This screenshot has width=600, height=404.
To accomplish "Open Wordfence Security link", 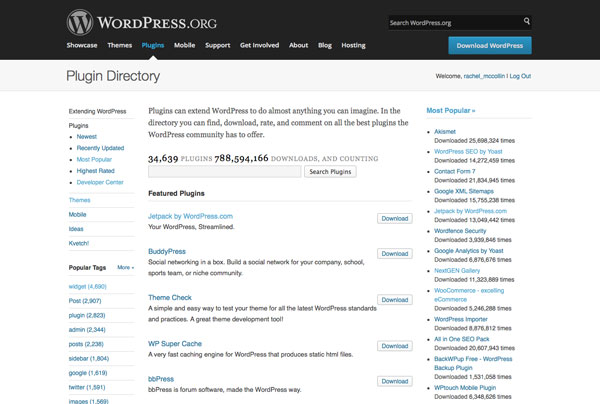I will [460, 231].
